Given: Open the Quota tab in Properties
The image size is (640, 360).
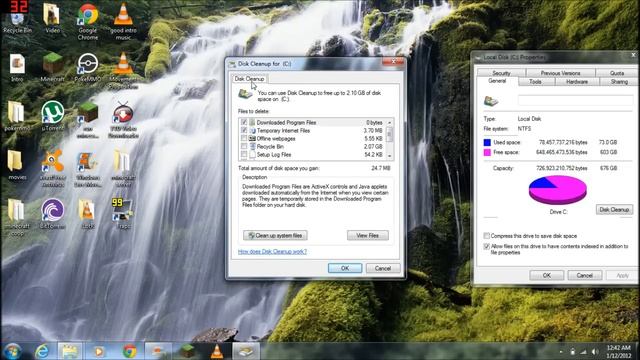Looking at the screenshot, I should point(617,73).
